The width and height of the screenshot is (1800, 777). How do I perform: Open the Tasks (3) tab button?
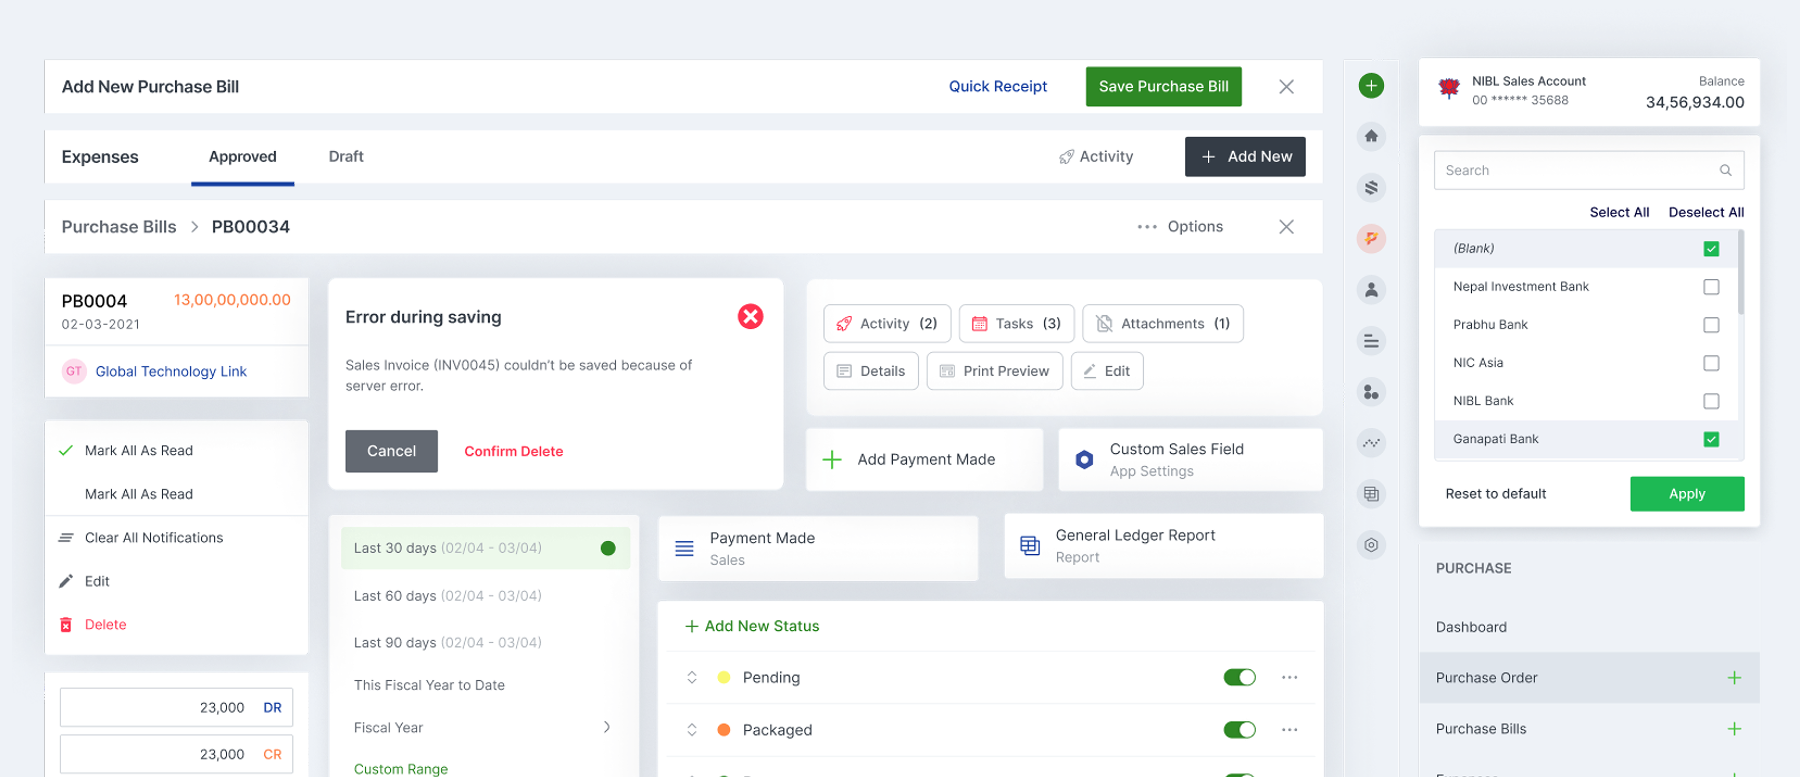[x=1016, y=324]
